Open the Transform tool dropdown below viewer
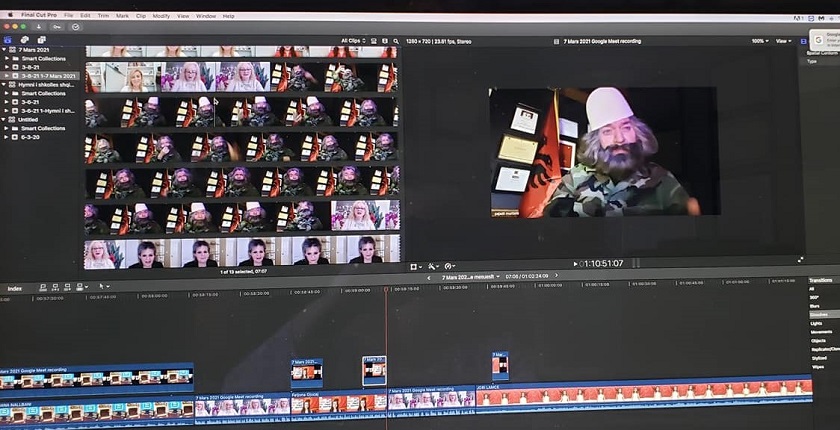840x430 pixels. pos(416,266)
